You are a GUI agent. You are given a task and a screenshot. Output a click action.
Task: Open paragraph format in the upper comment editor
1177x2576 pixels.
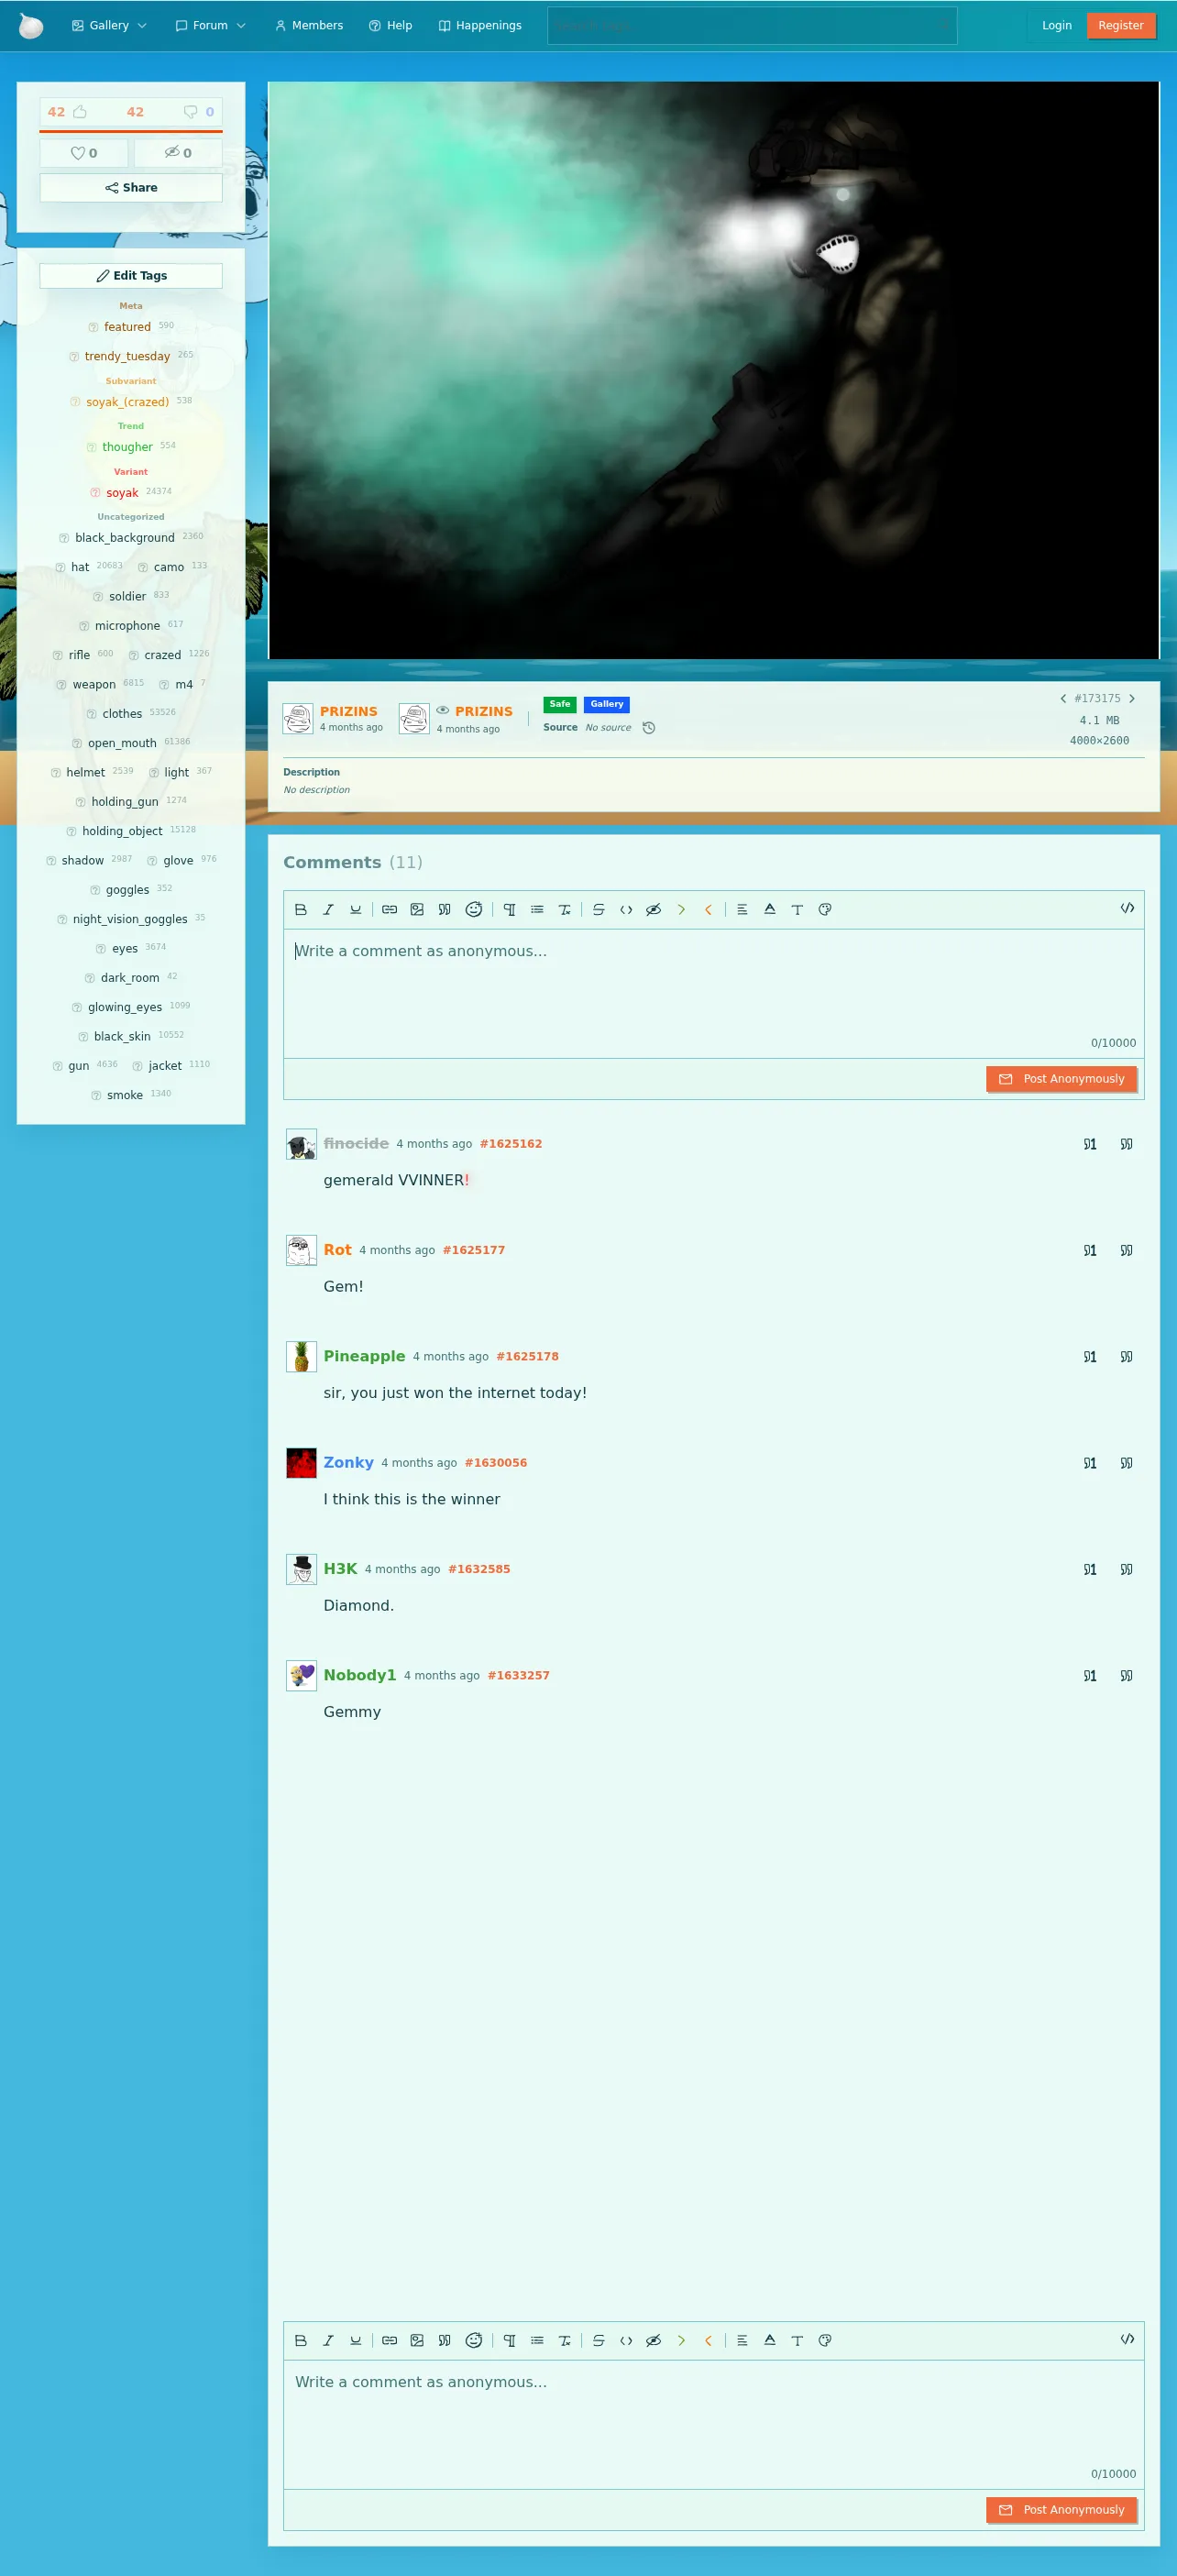point(510,910)
